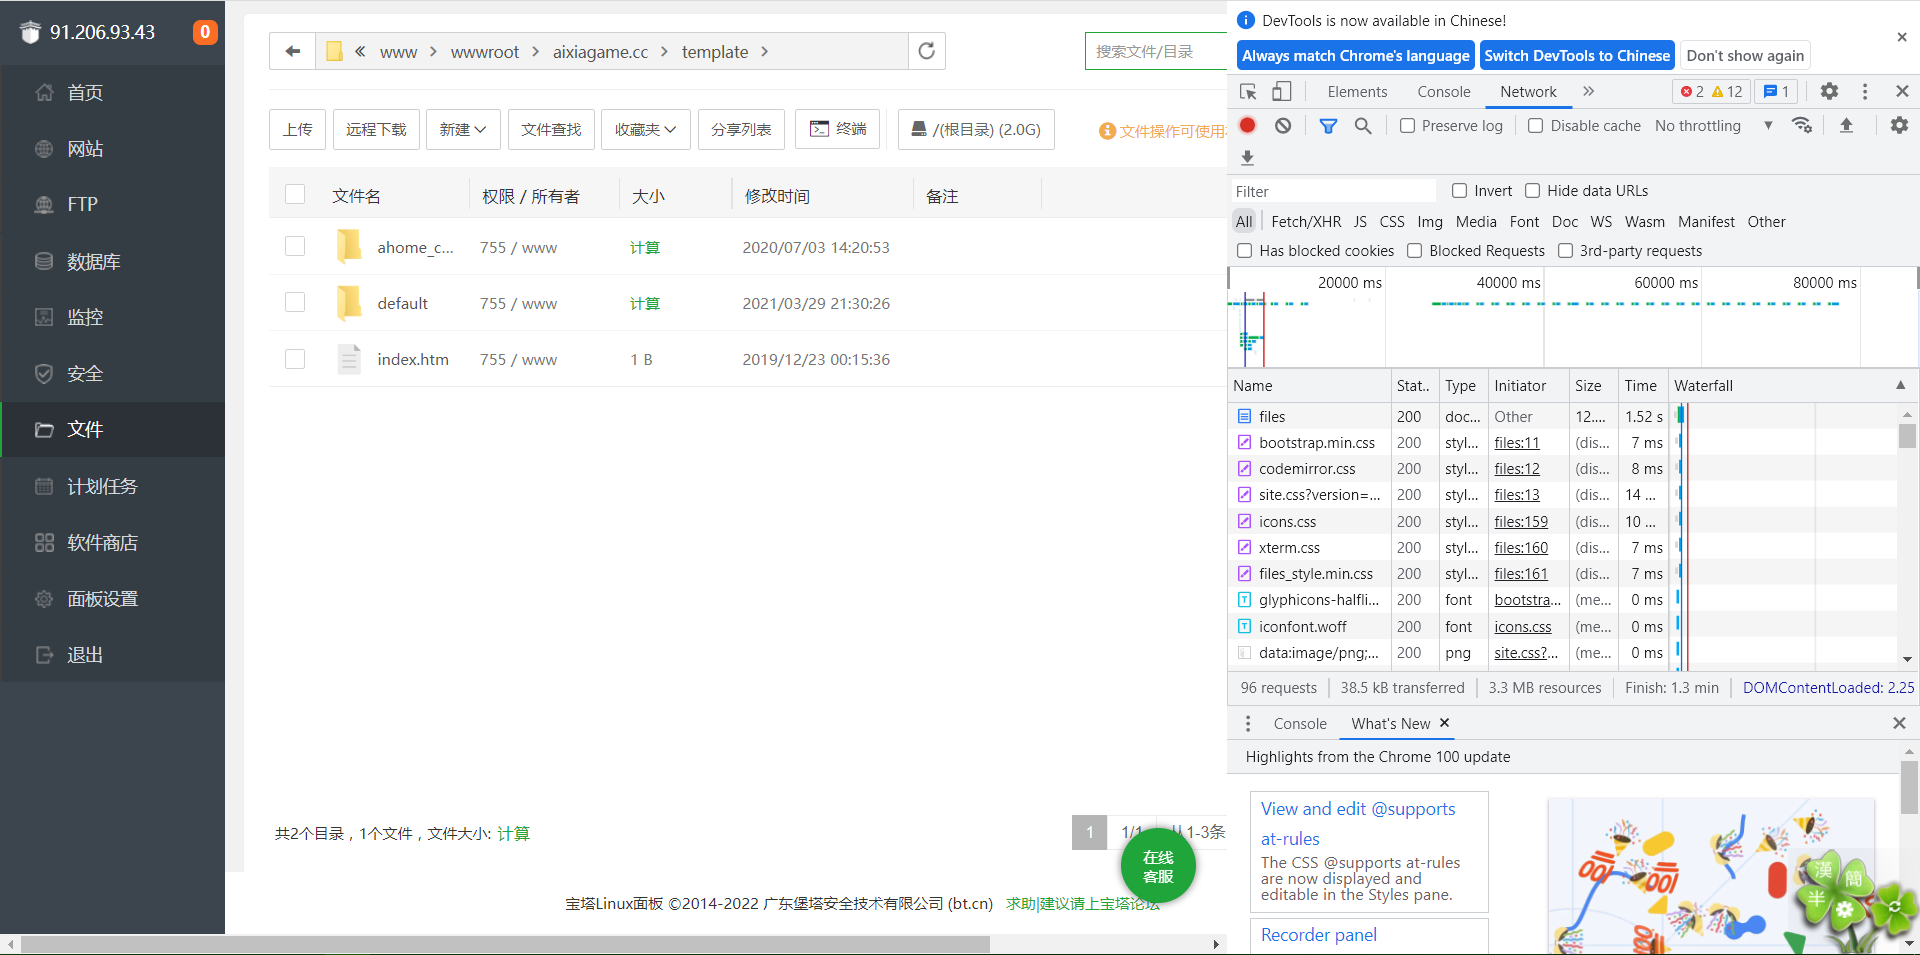The height and width of the screenshot is (955, 1920).
Task: Click Don't show again button
Action: (x=1745, y=55)
